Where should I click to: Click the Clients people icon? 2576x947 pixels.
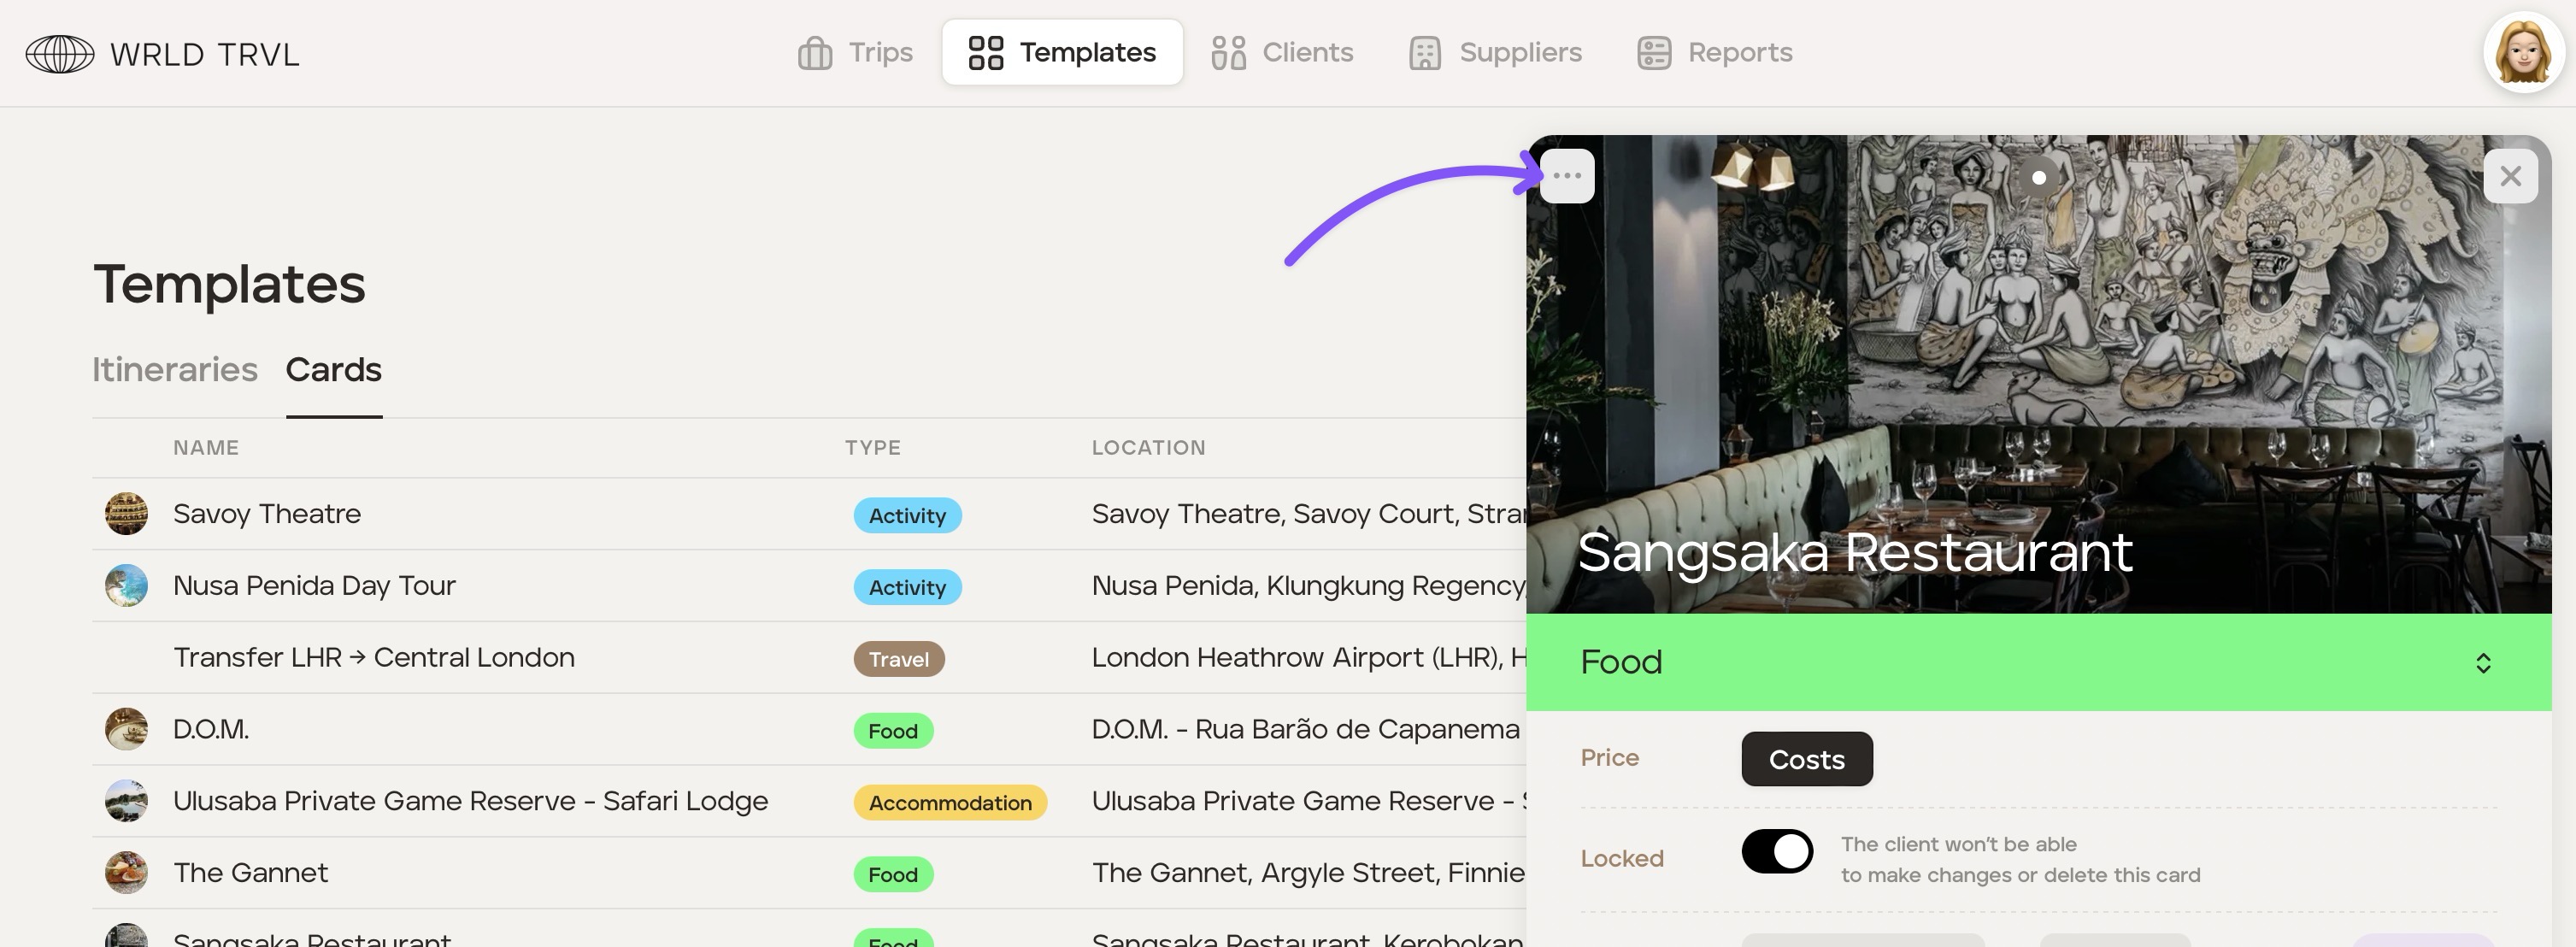(1228, 53)
